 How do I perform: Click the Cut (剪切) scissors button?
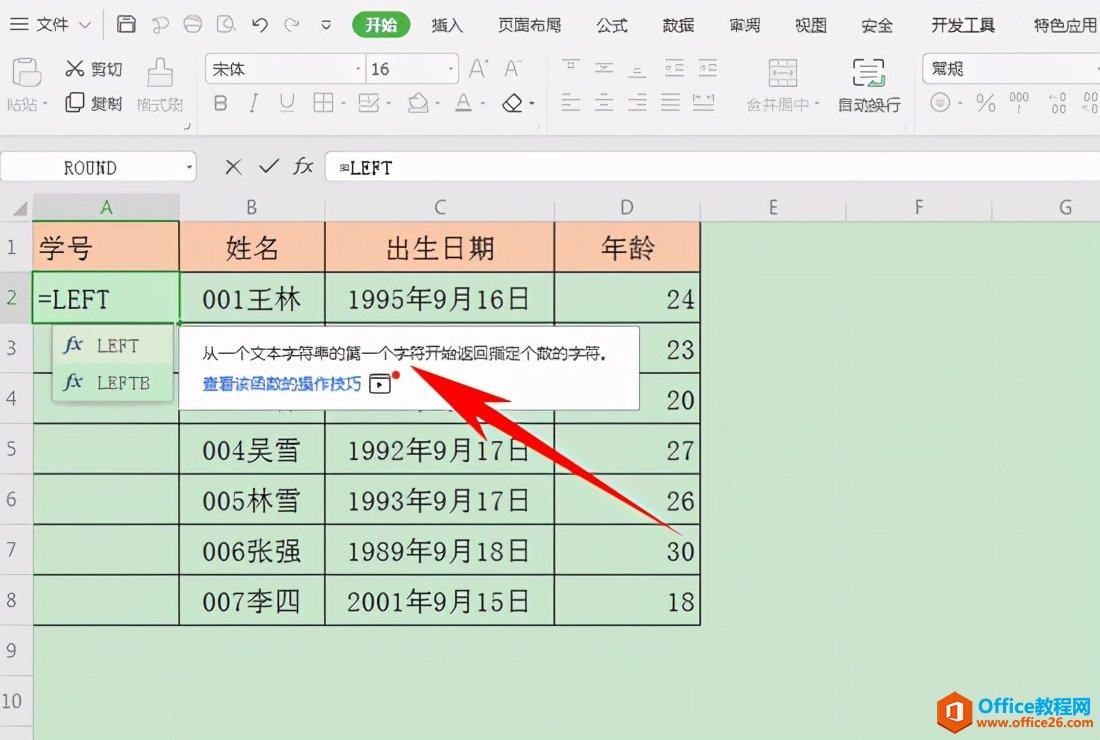[93, 69]
